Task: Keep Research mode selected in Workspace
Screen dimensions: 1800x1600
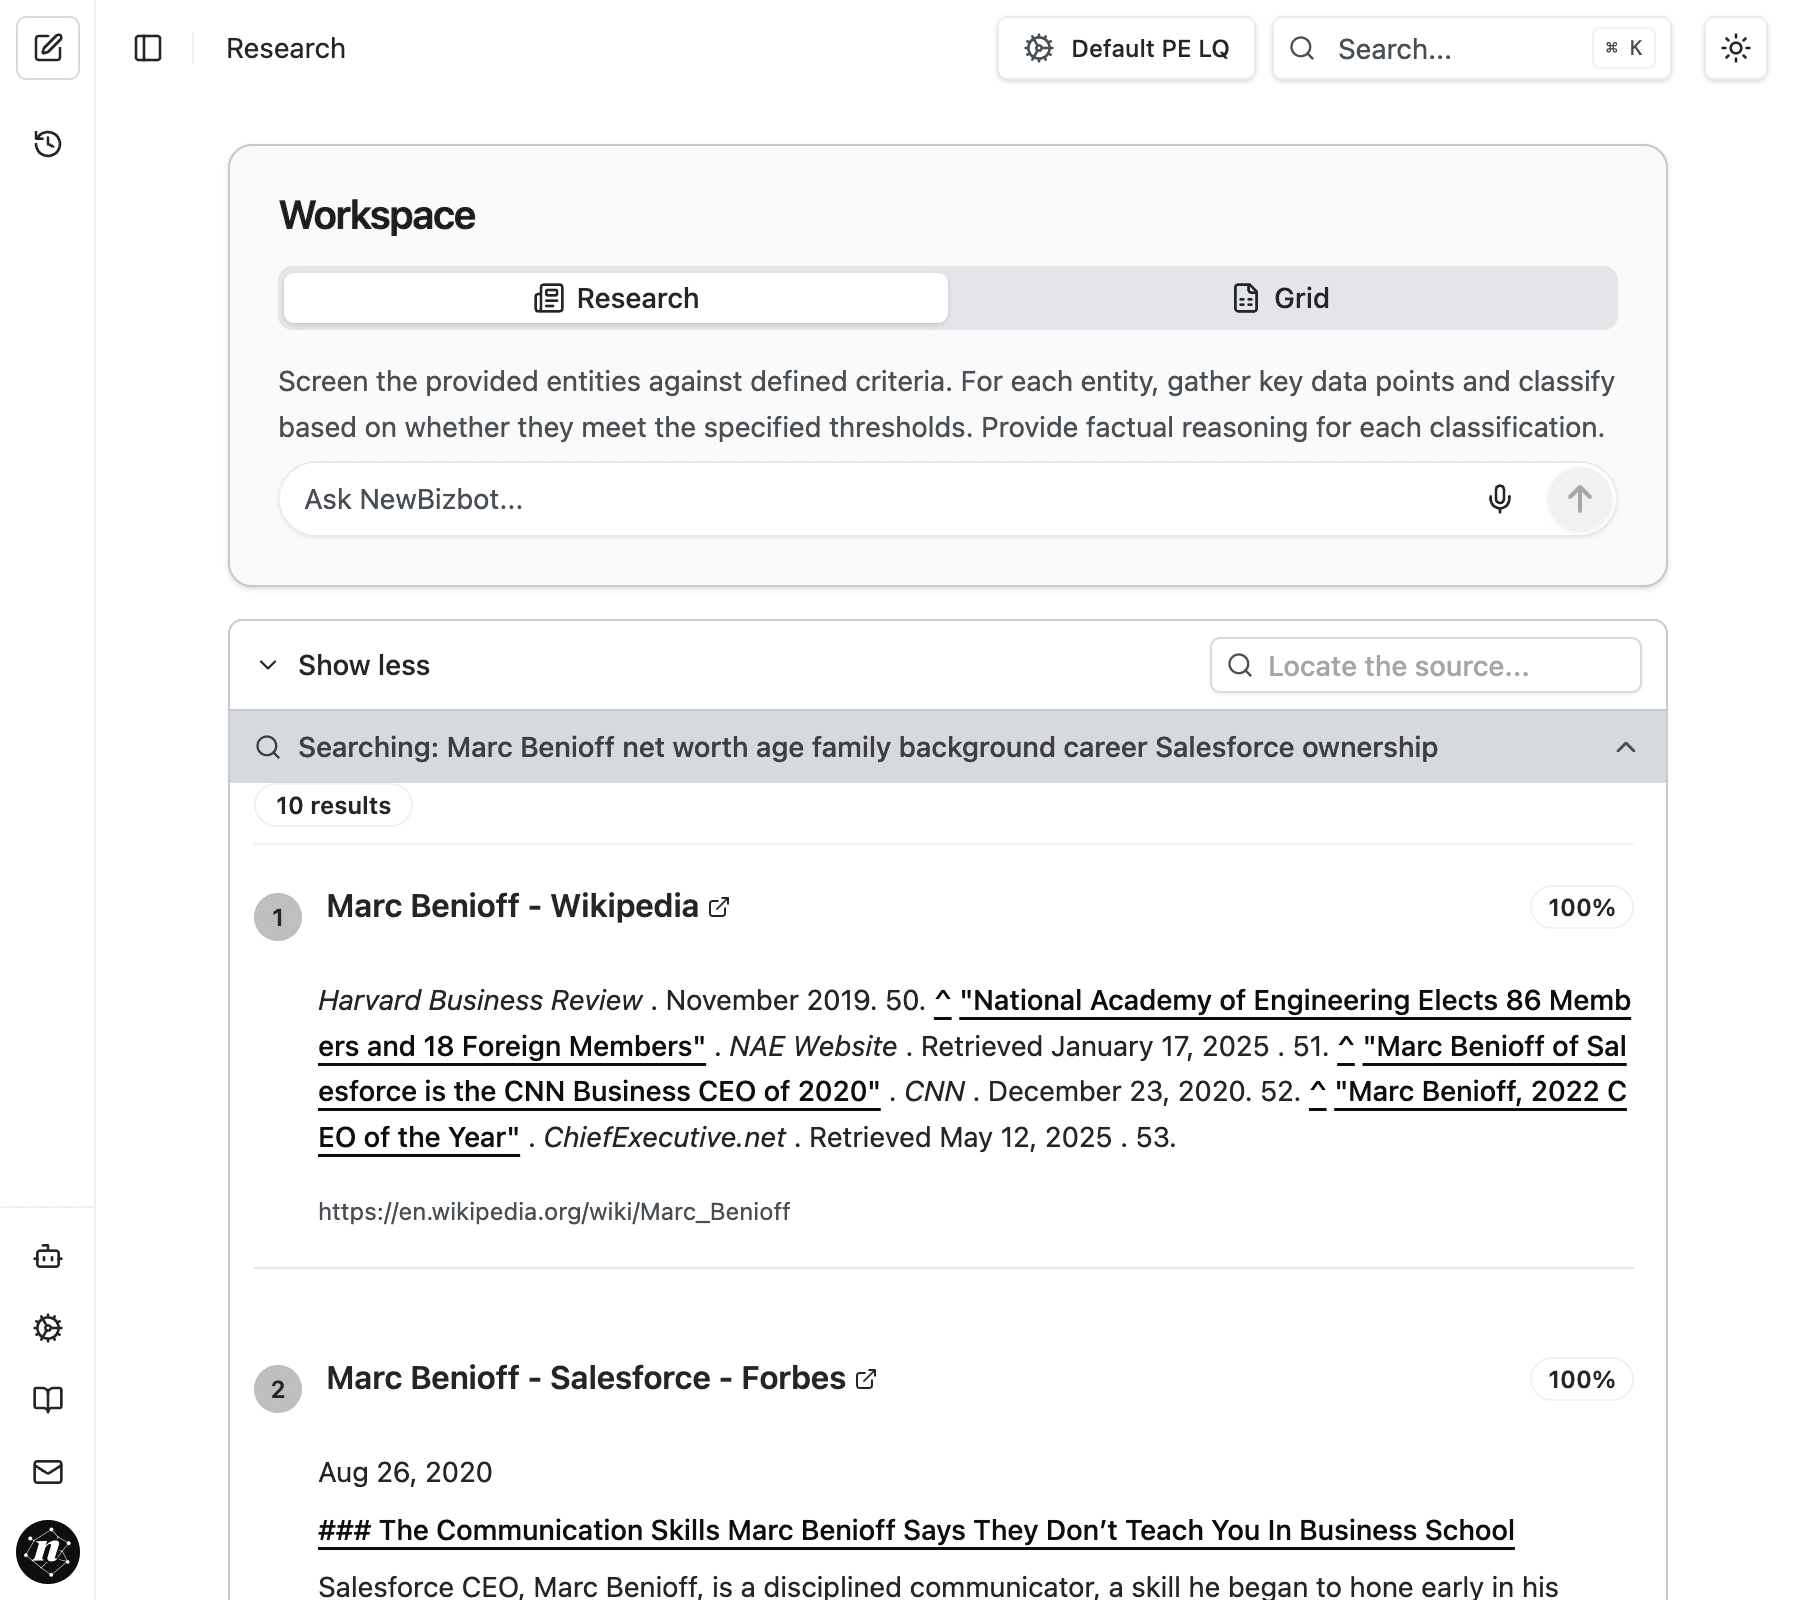Action: (x=614, y=297)
